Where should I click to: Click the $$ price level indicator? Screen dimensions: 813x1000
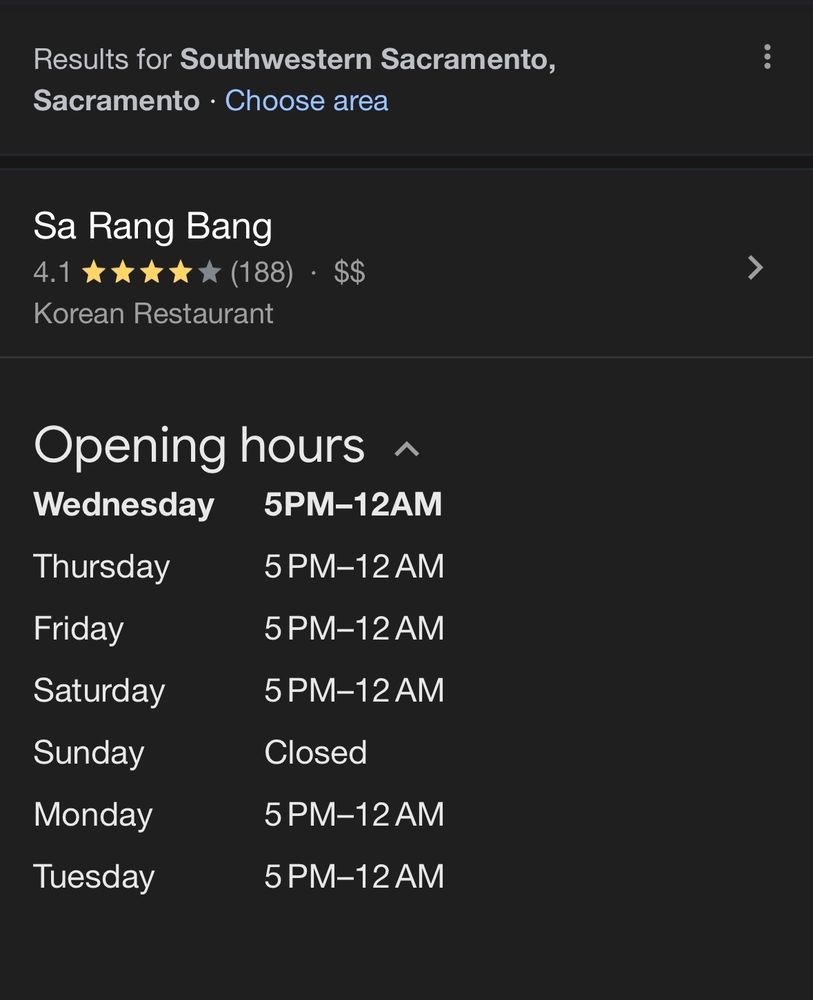[349, 272]
